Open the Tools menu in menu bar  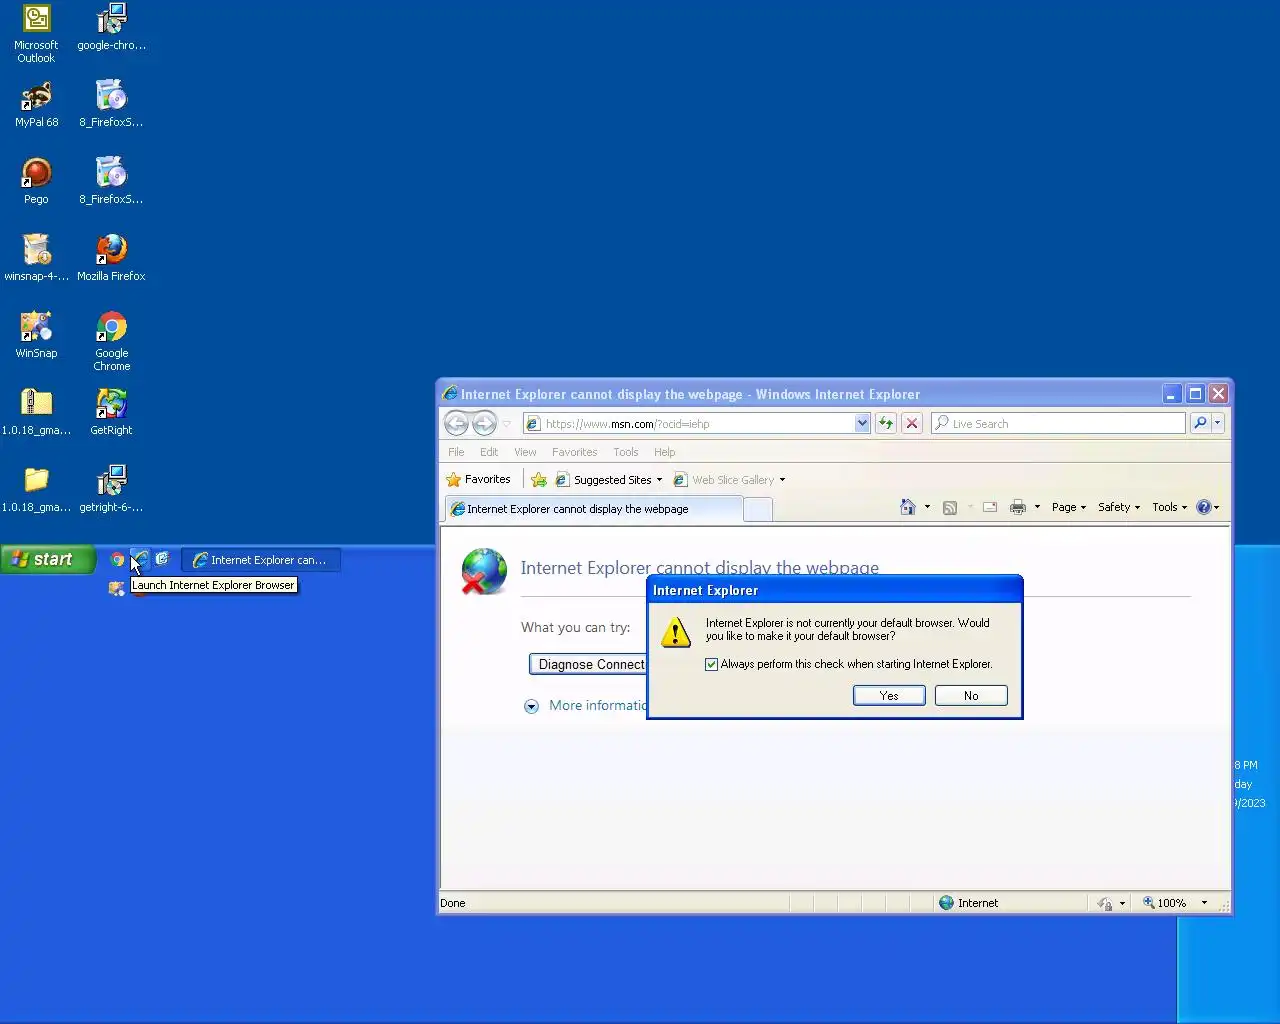point(626,452)
